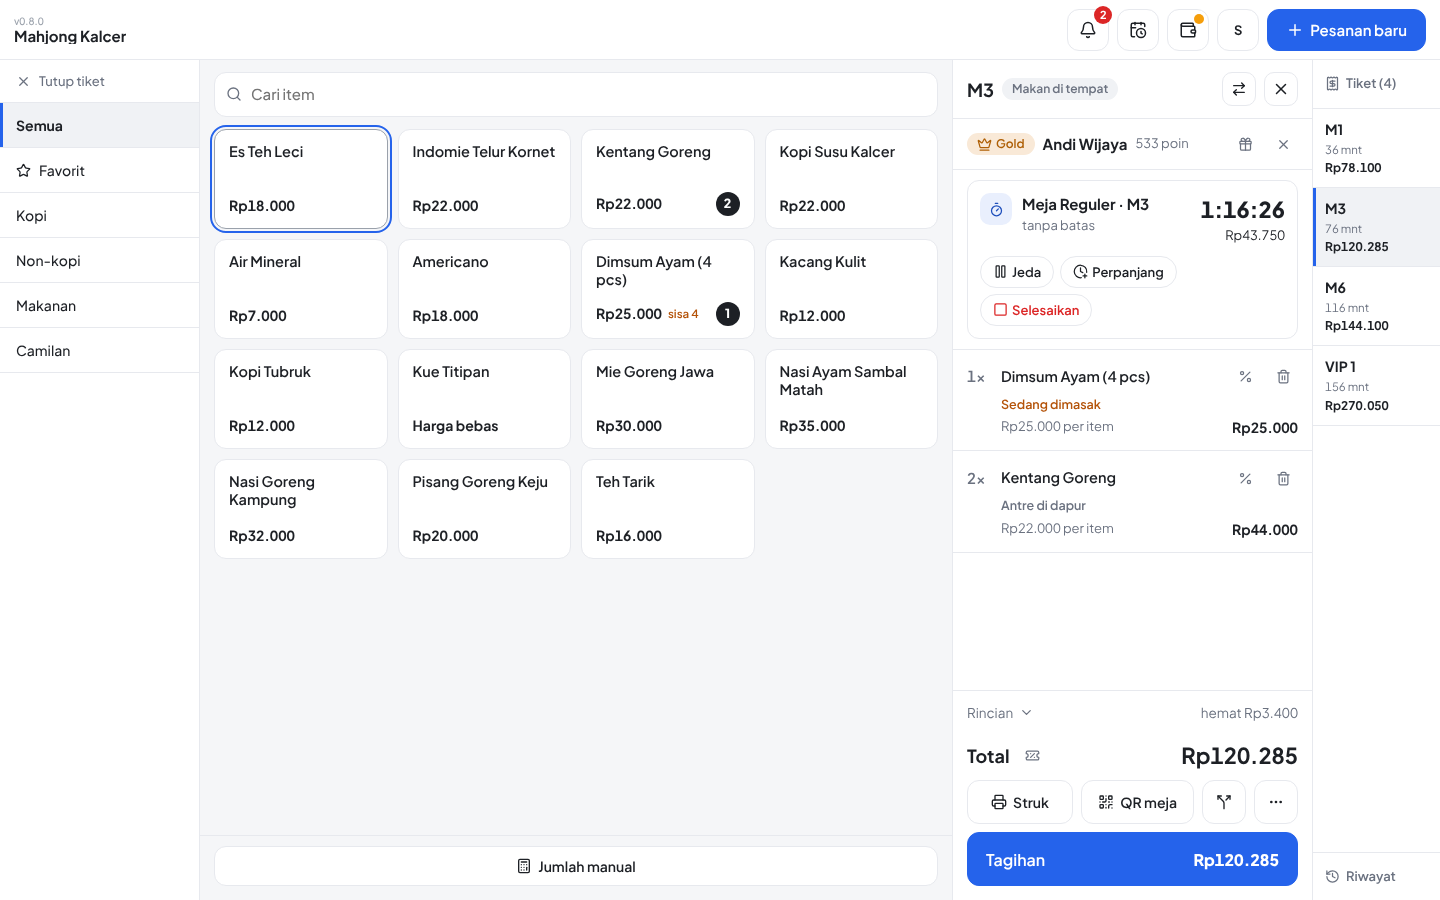
Task: Close the M3 order panel
Action: [x=1281, y=89]
